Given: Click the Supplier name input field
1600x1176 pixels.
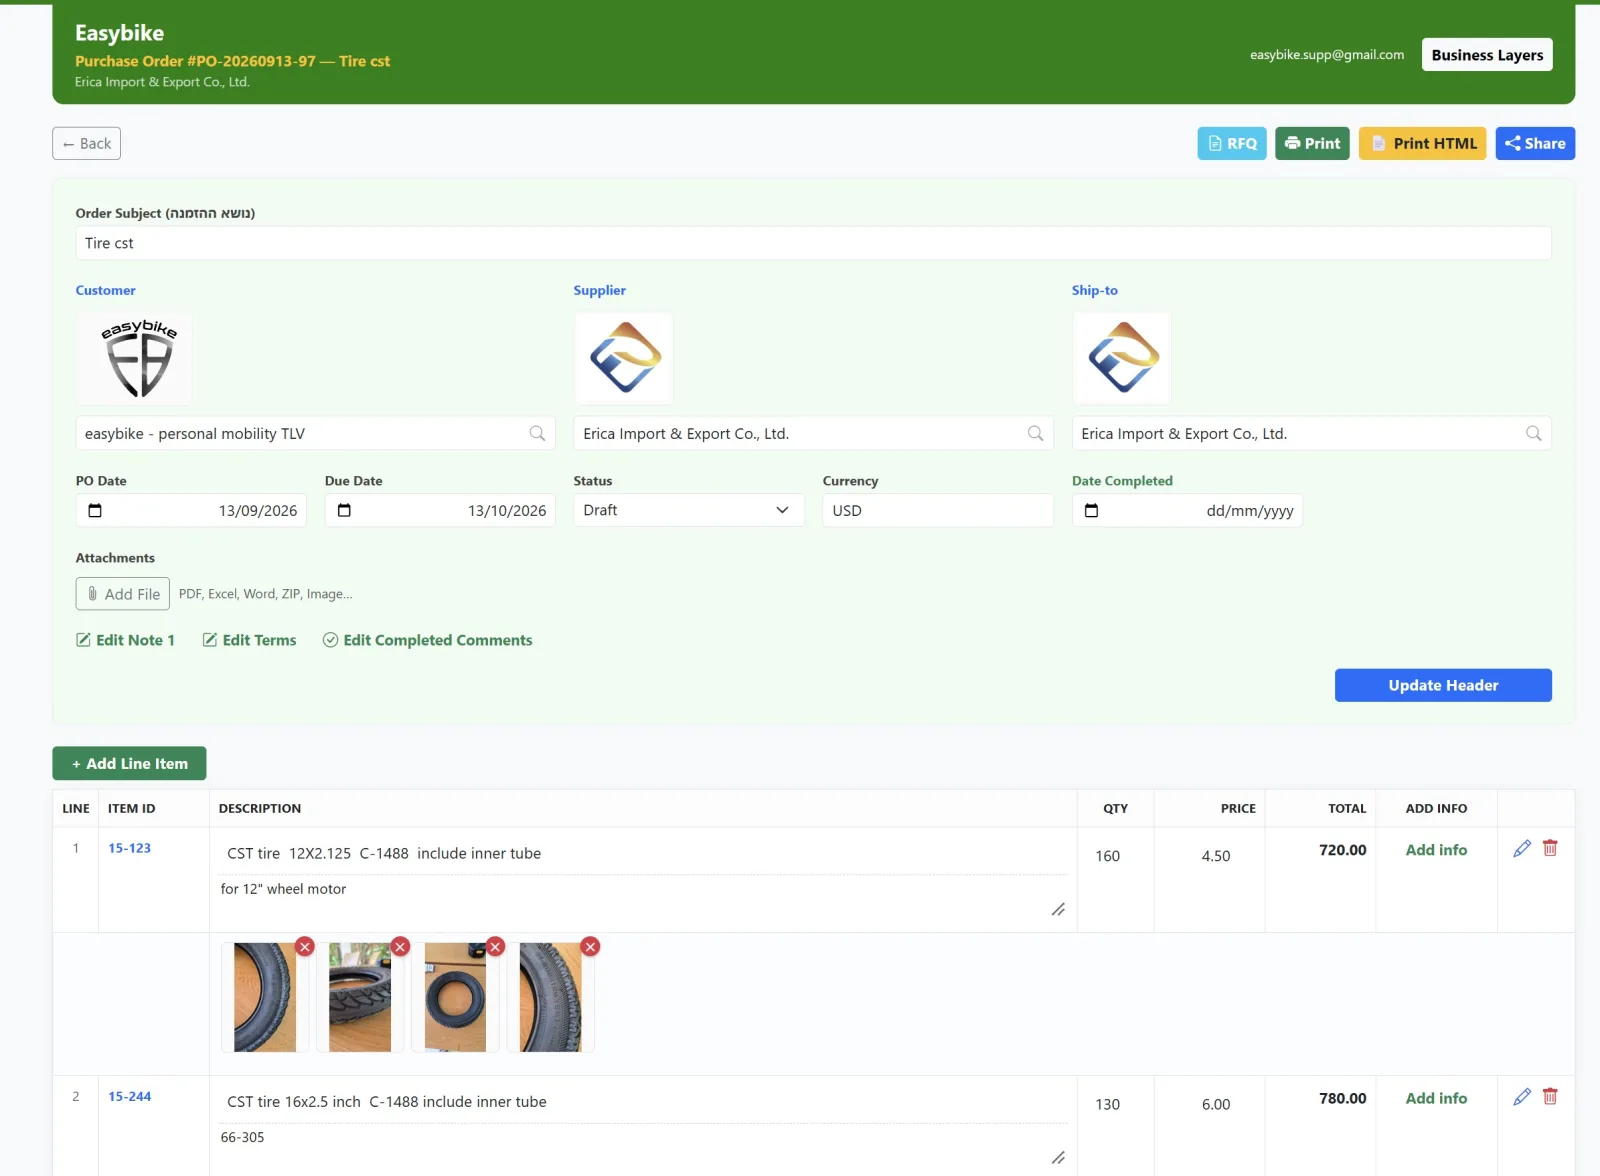Looking at the screenshot, I should click(x=813, y=433).
